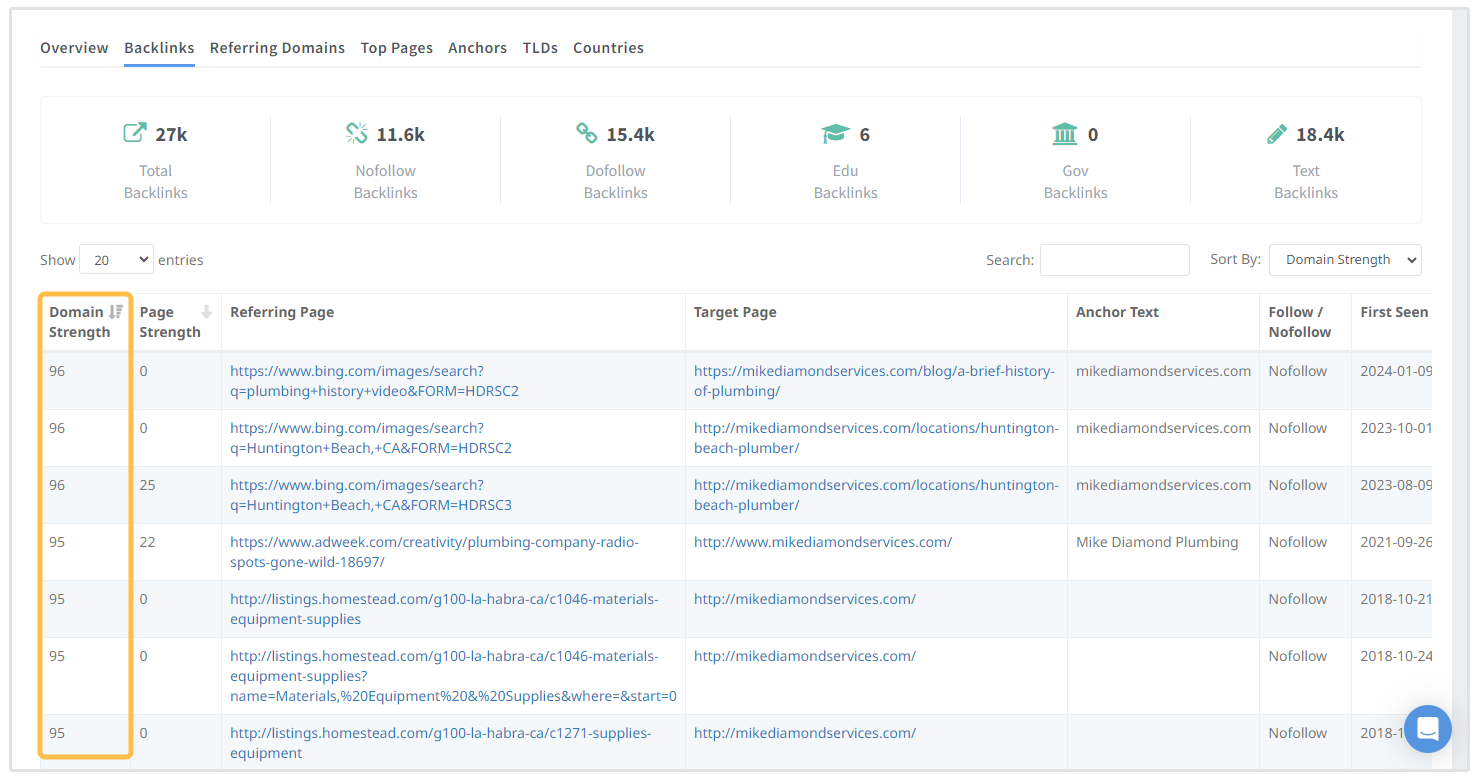
Task: Click the Total Backlinks external-link icon
Action: pos(134,133)
